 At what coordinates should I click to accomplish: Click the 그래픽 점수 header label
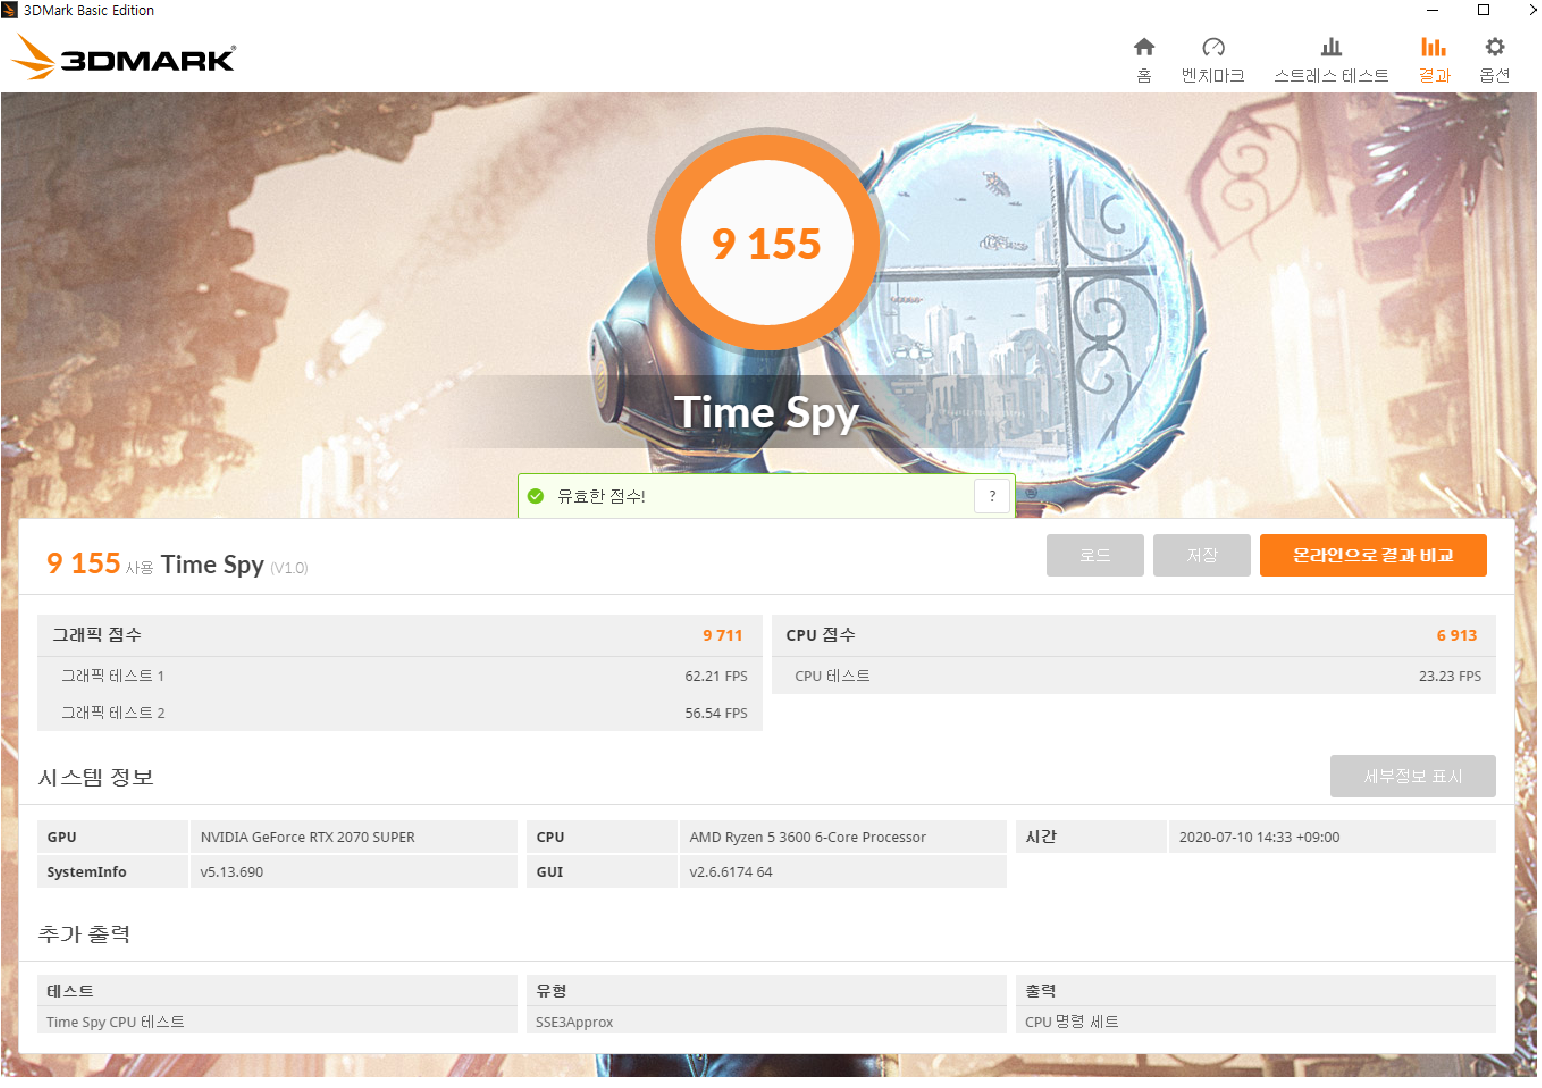click(97, 635)
